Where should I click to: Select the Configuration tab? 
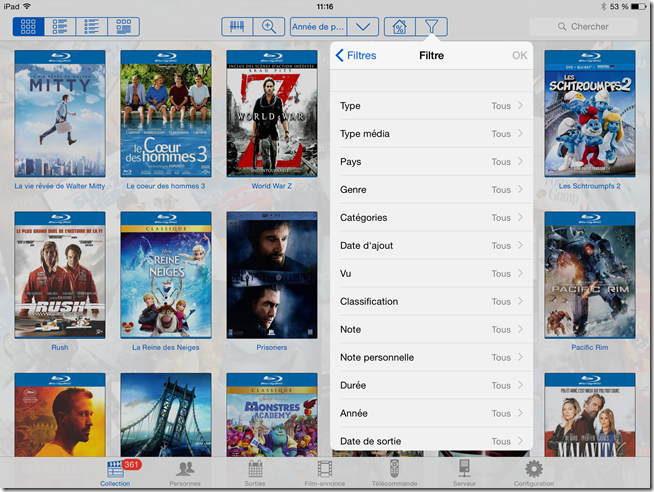pos(534,473)
